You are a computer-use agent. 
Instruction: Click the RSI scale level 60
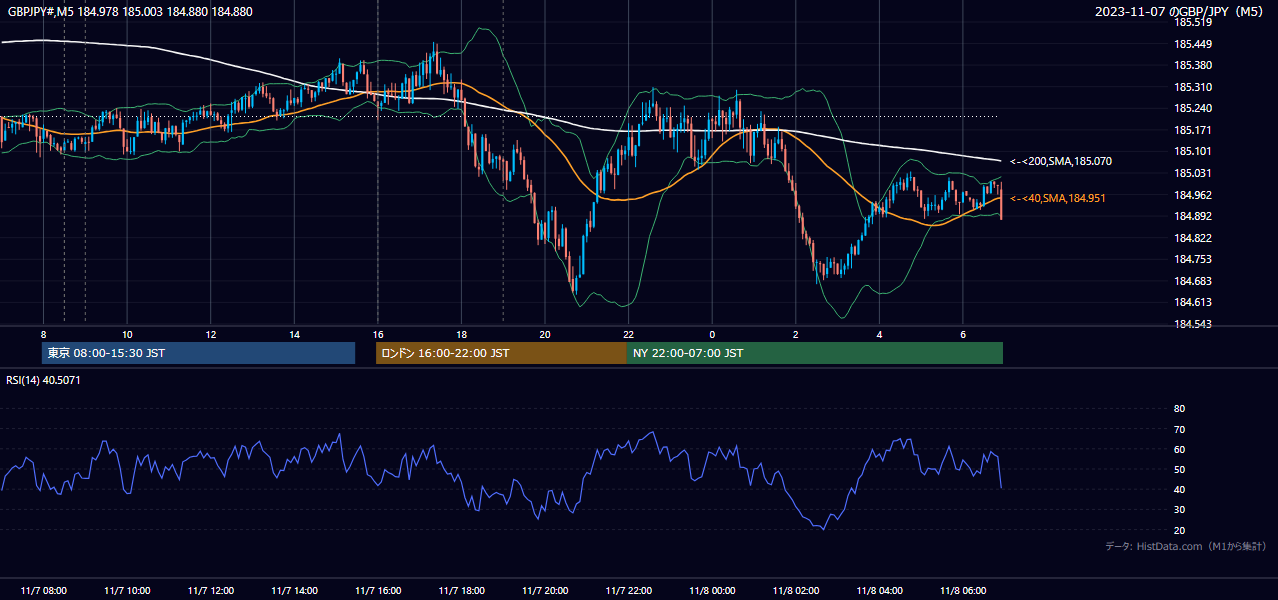point(1179,449)
